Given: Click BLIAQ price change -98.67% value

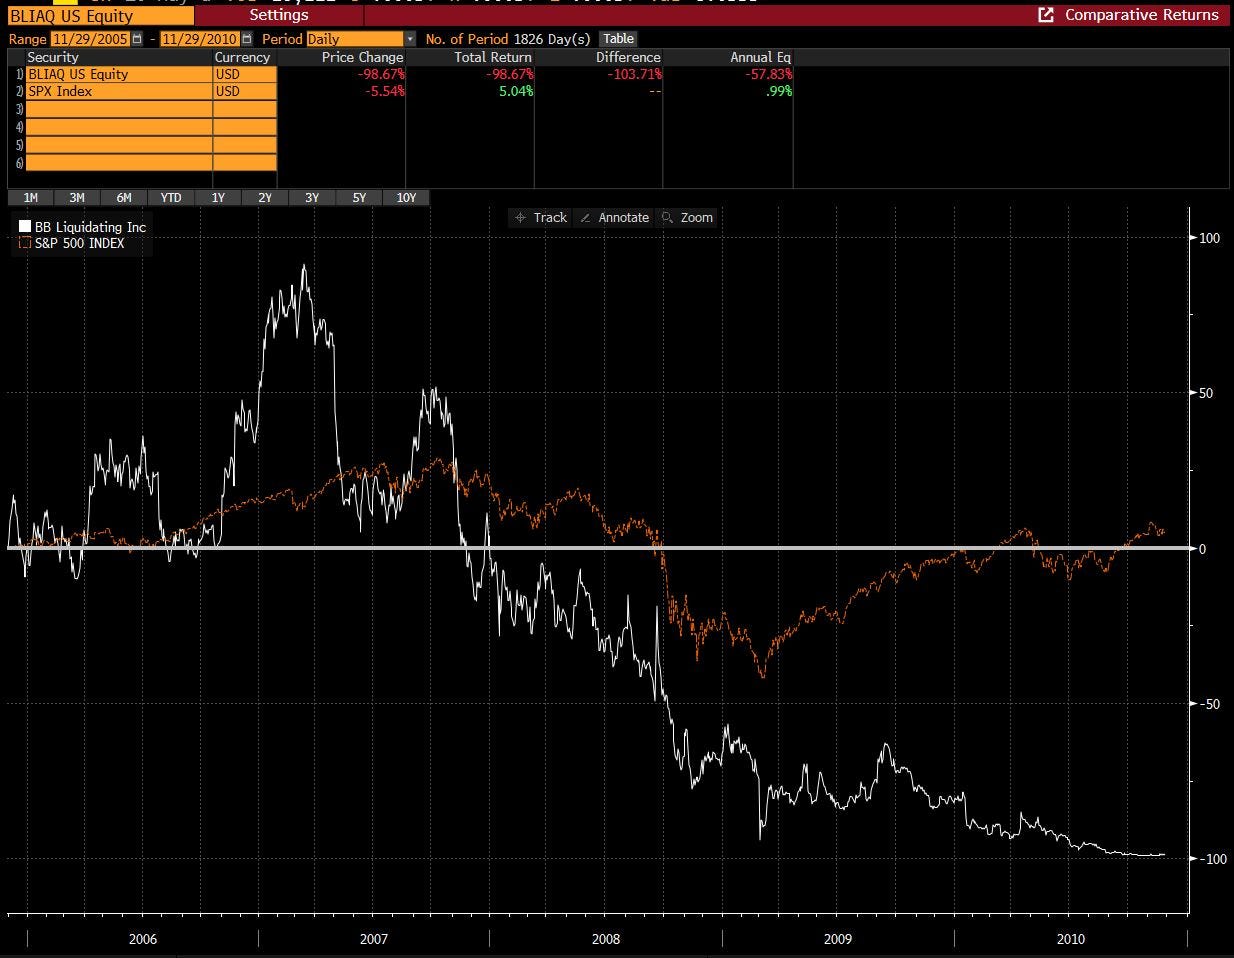Looking at the screenshot, I should [x=380, y=74].
